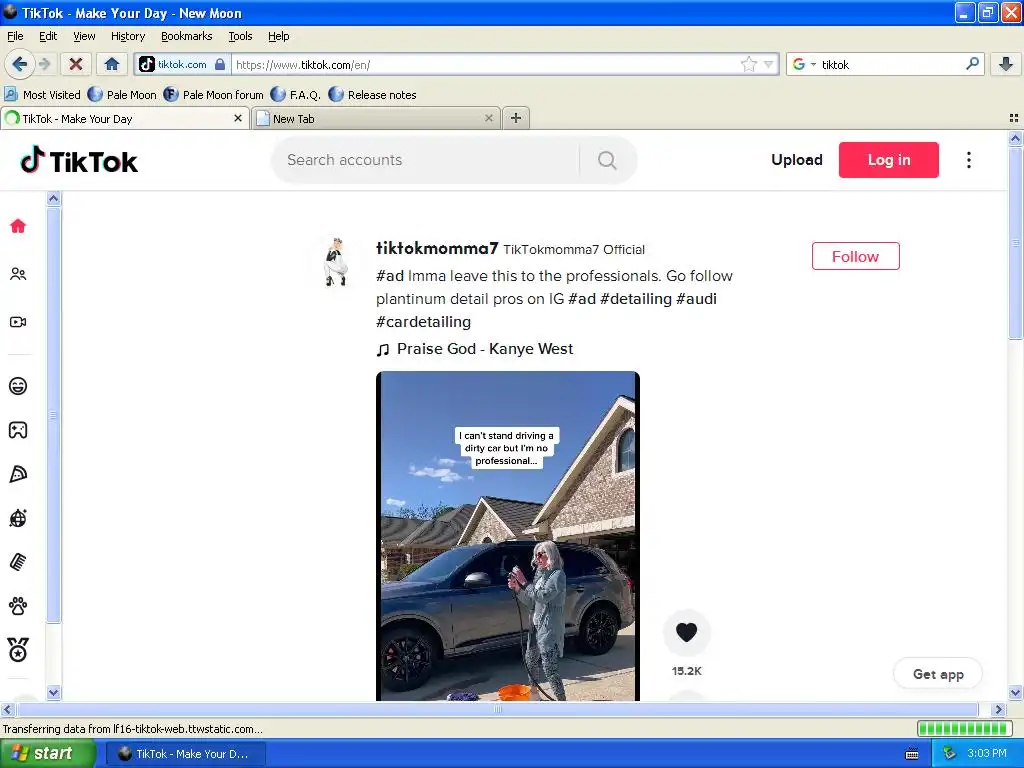The image size is (1024, 768).
Task: Select the animals paw print category icon
Action: pyautogui.click(x=18, y=606)
